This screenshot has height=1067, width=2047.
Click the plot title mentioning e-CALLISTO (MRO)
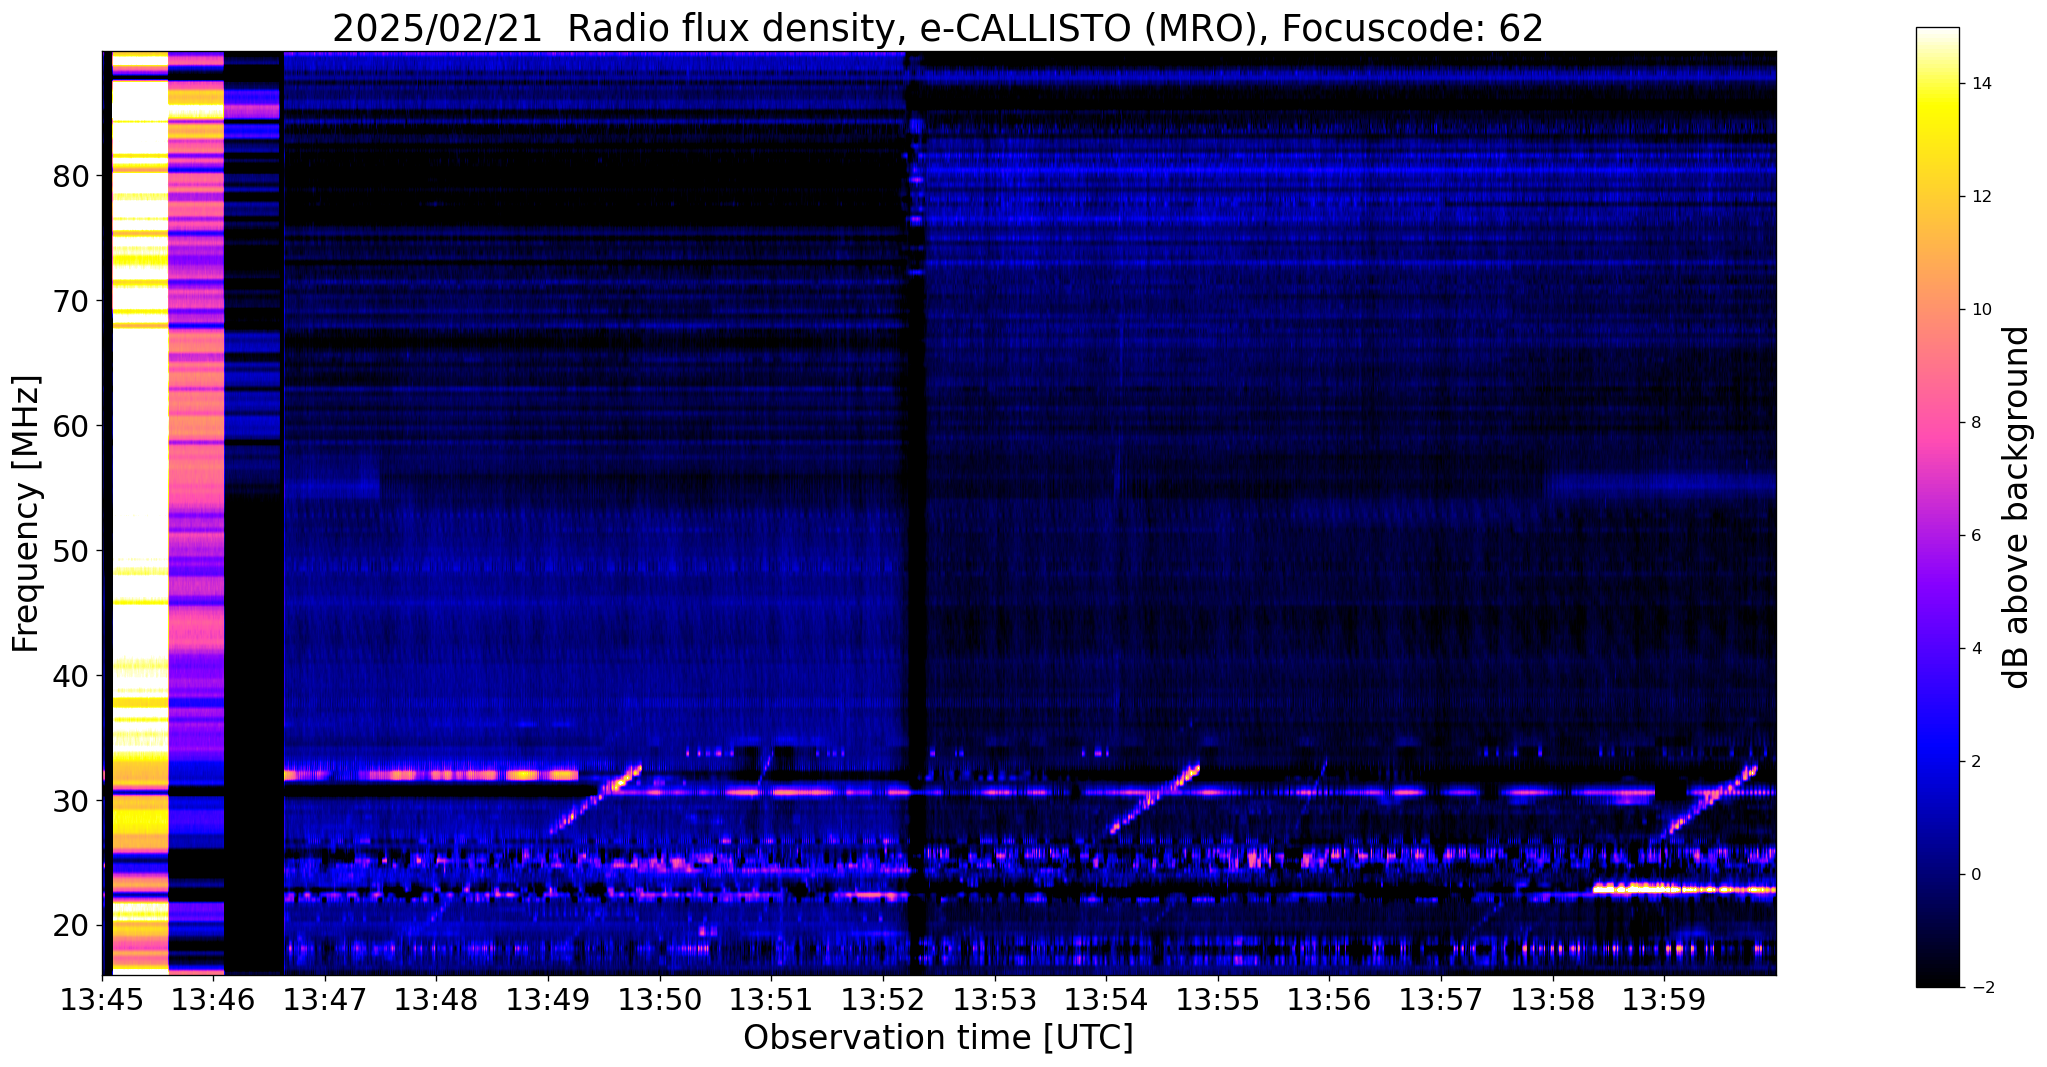click(938, 28)
